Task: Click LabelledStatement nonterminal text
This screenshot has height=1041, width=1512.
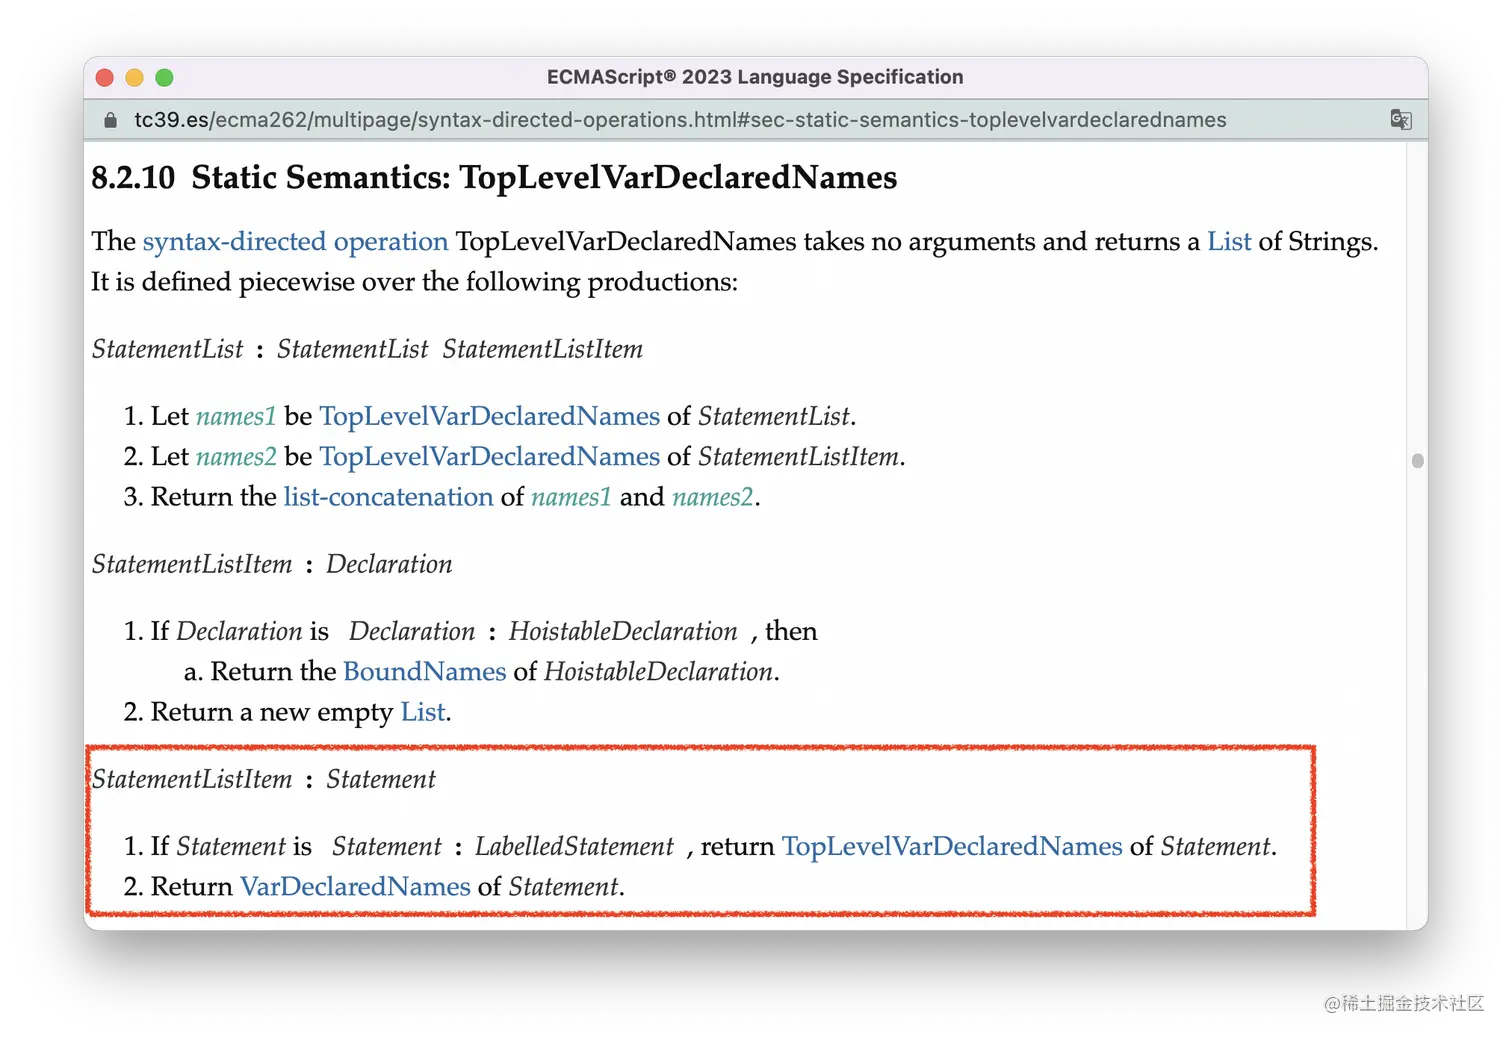Action: tap(574, 846)
